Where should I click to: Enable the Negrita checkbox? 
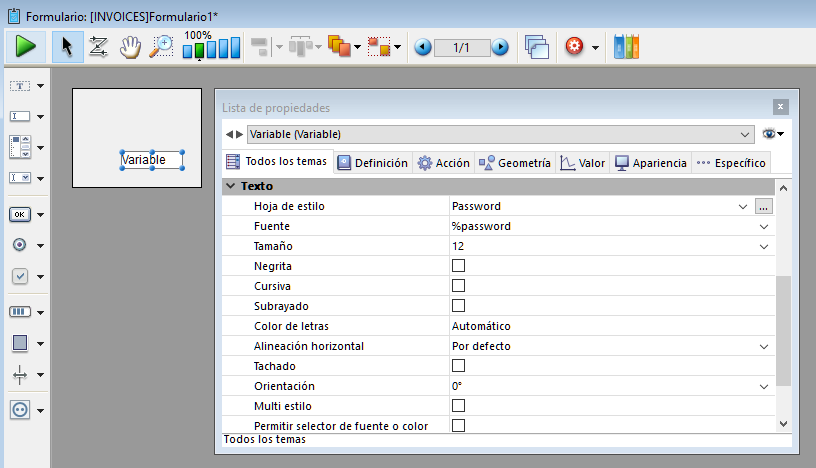click(x=459, y=266)
